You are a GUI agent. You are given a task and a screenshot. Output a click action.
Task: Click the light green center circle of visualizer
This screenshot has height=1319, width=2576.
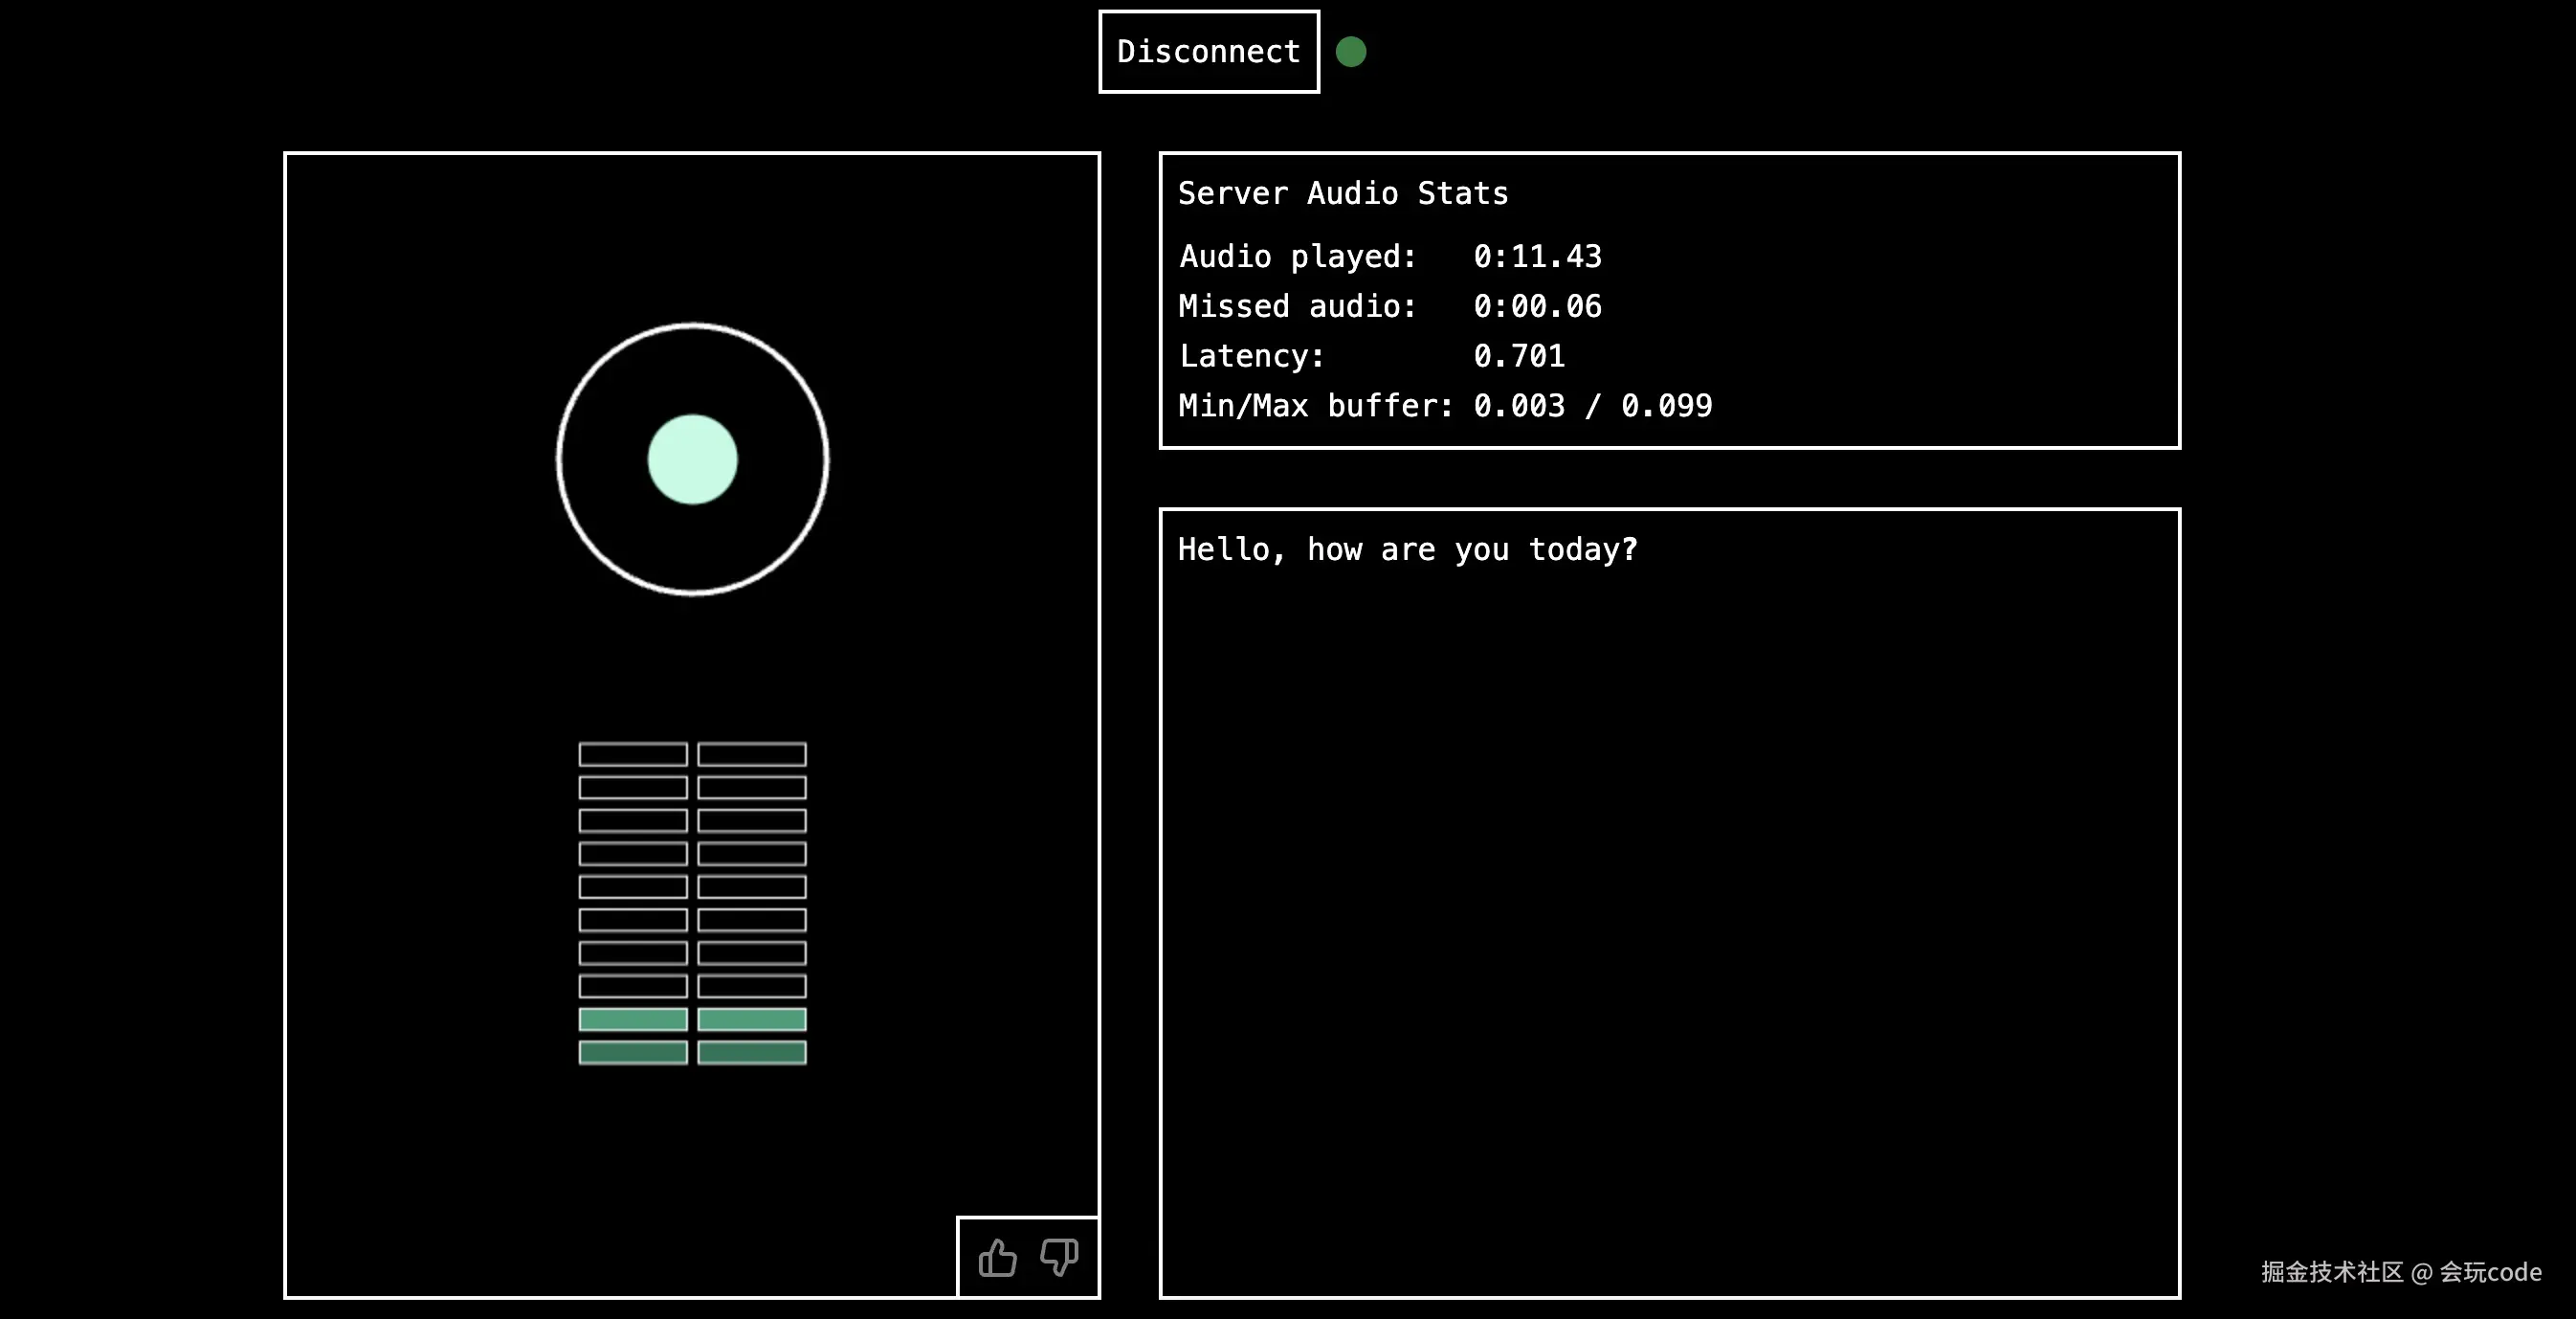coord(692,460)
